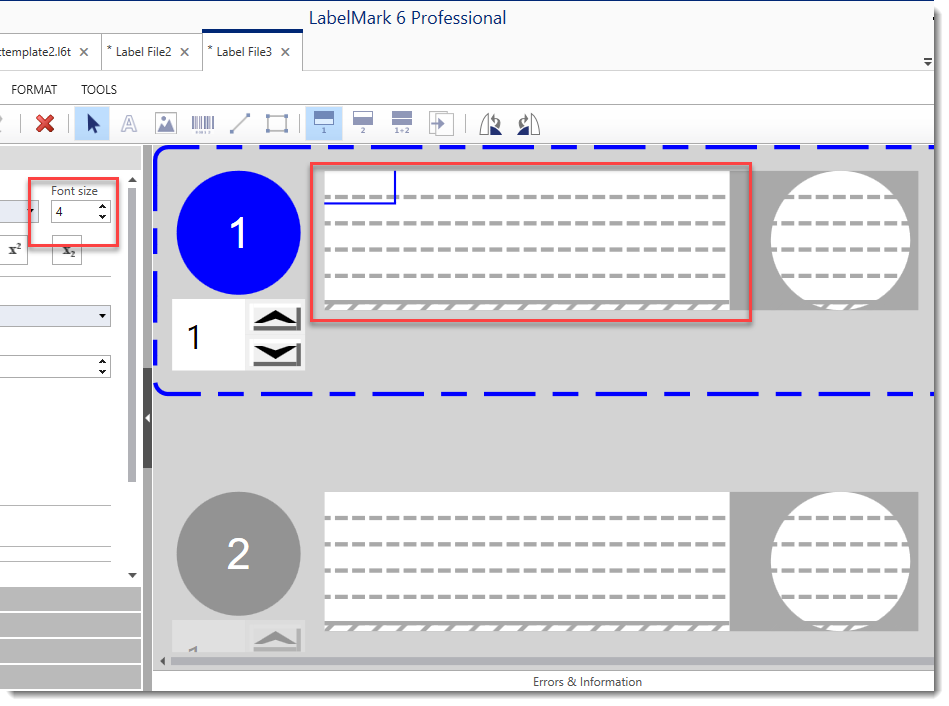The image size is (949, 706).
Task: Toggle the side 1 view button
Action: click(324, 123)
